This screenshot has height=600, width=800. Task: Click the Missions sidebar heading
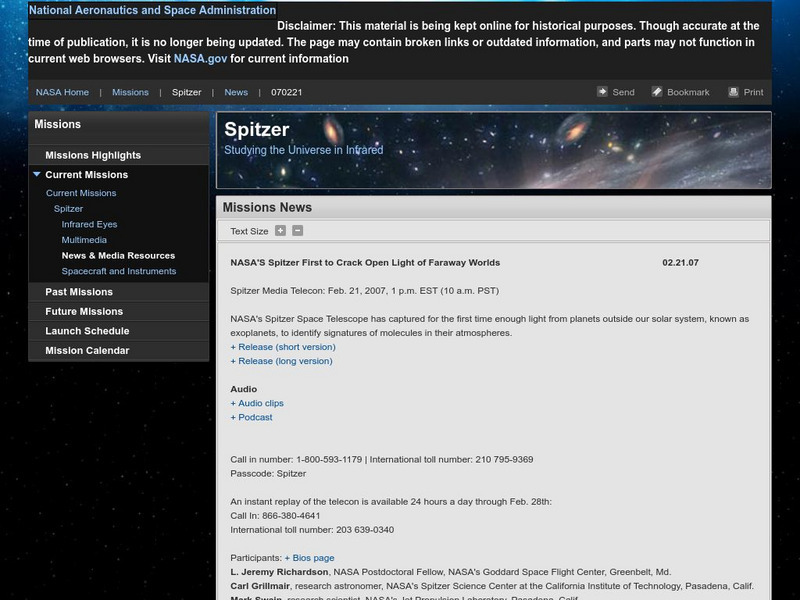pos(57,124)
